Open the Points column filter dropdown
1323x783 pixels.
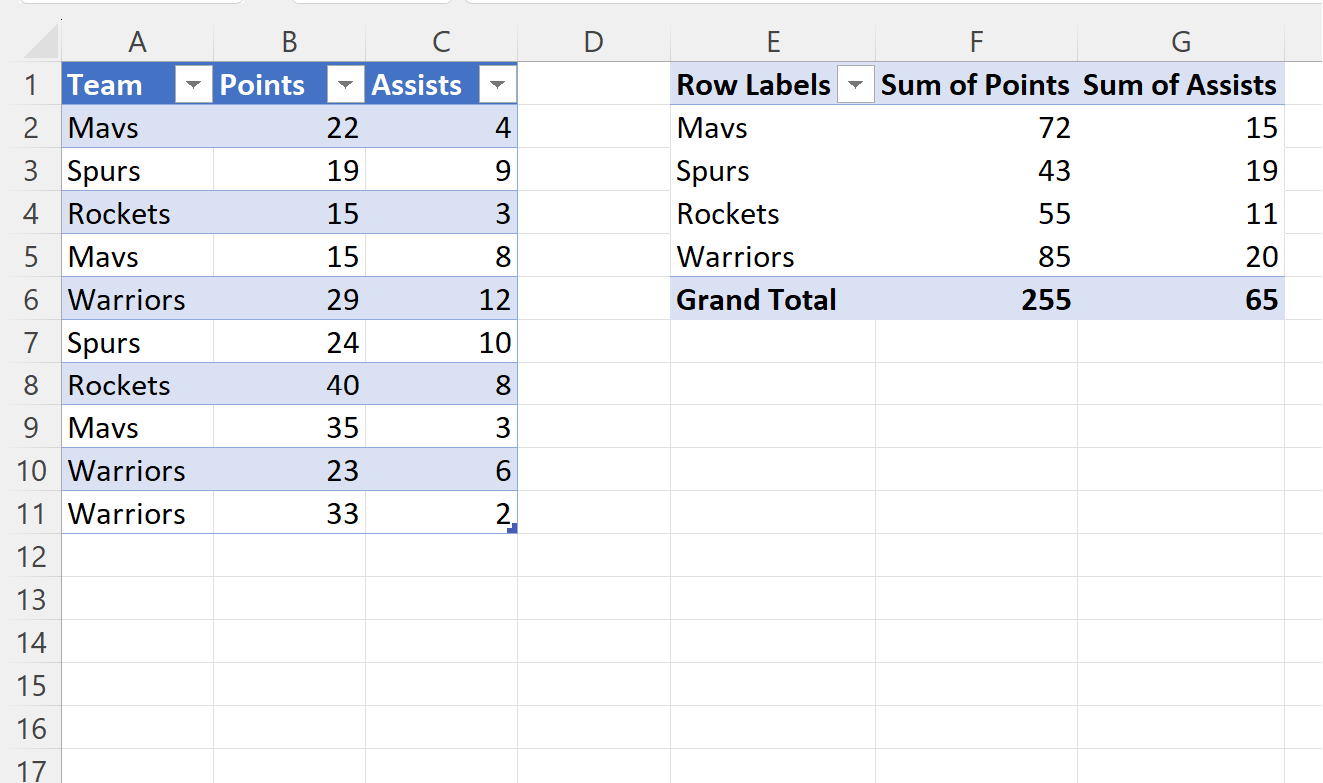tap(346, 86)
